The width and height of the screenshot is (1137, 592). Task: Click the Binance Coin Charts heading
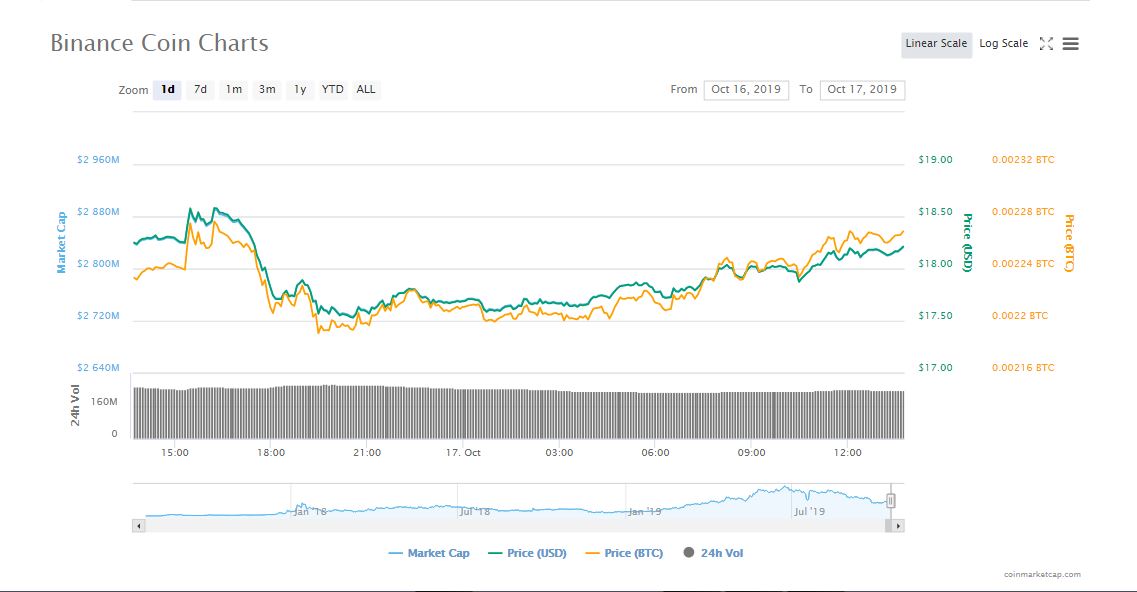click(x=160, y=43)
